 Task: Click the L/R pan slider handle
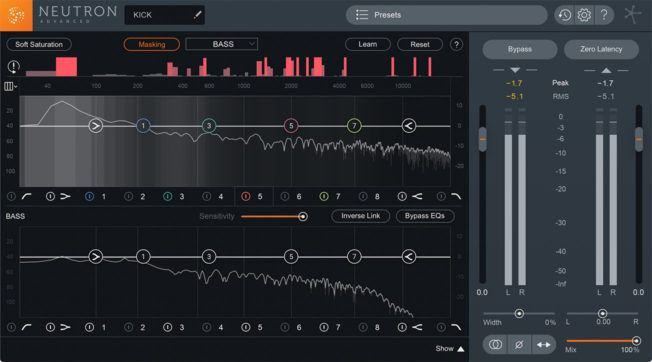tap(602, 313)
